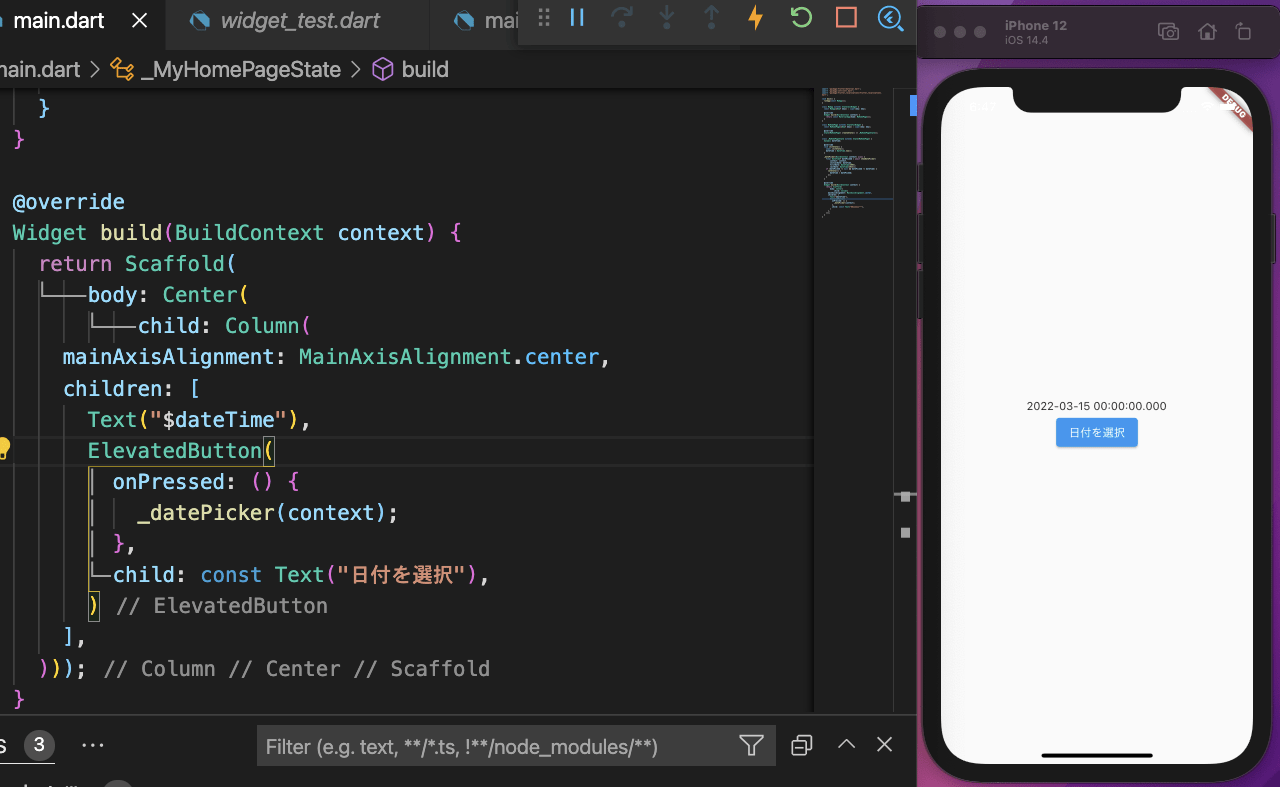
Task: Open the panel's more actions ellipsis
Action: (x=93, y=745)
